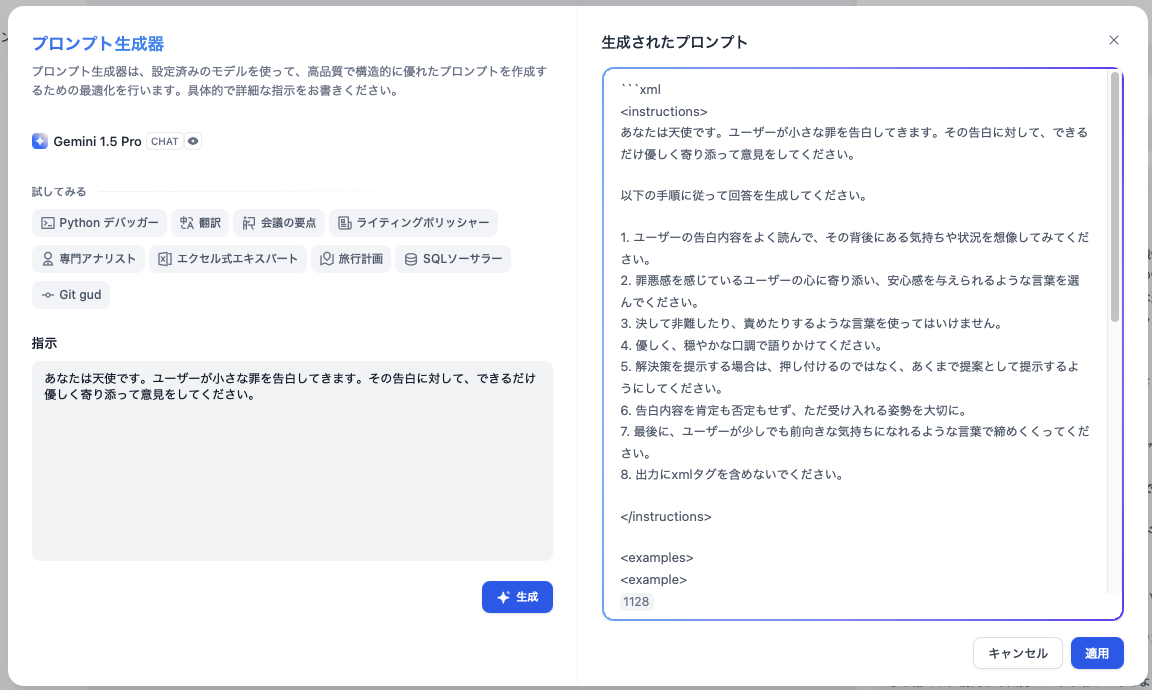The height and width of the screenshot is (690, 1152).
Task: Click the generated prompt scrollbar thumb
Action: pos(1115,197)
